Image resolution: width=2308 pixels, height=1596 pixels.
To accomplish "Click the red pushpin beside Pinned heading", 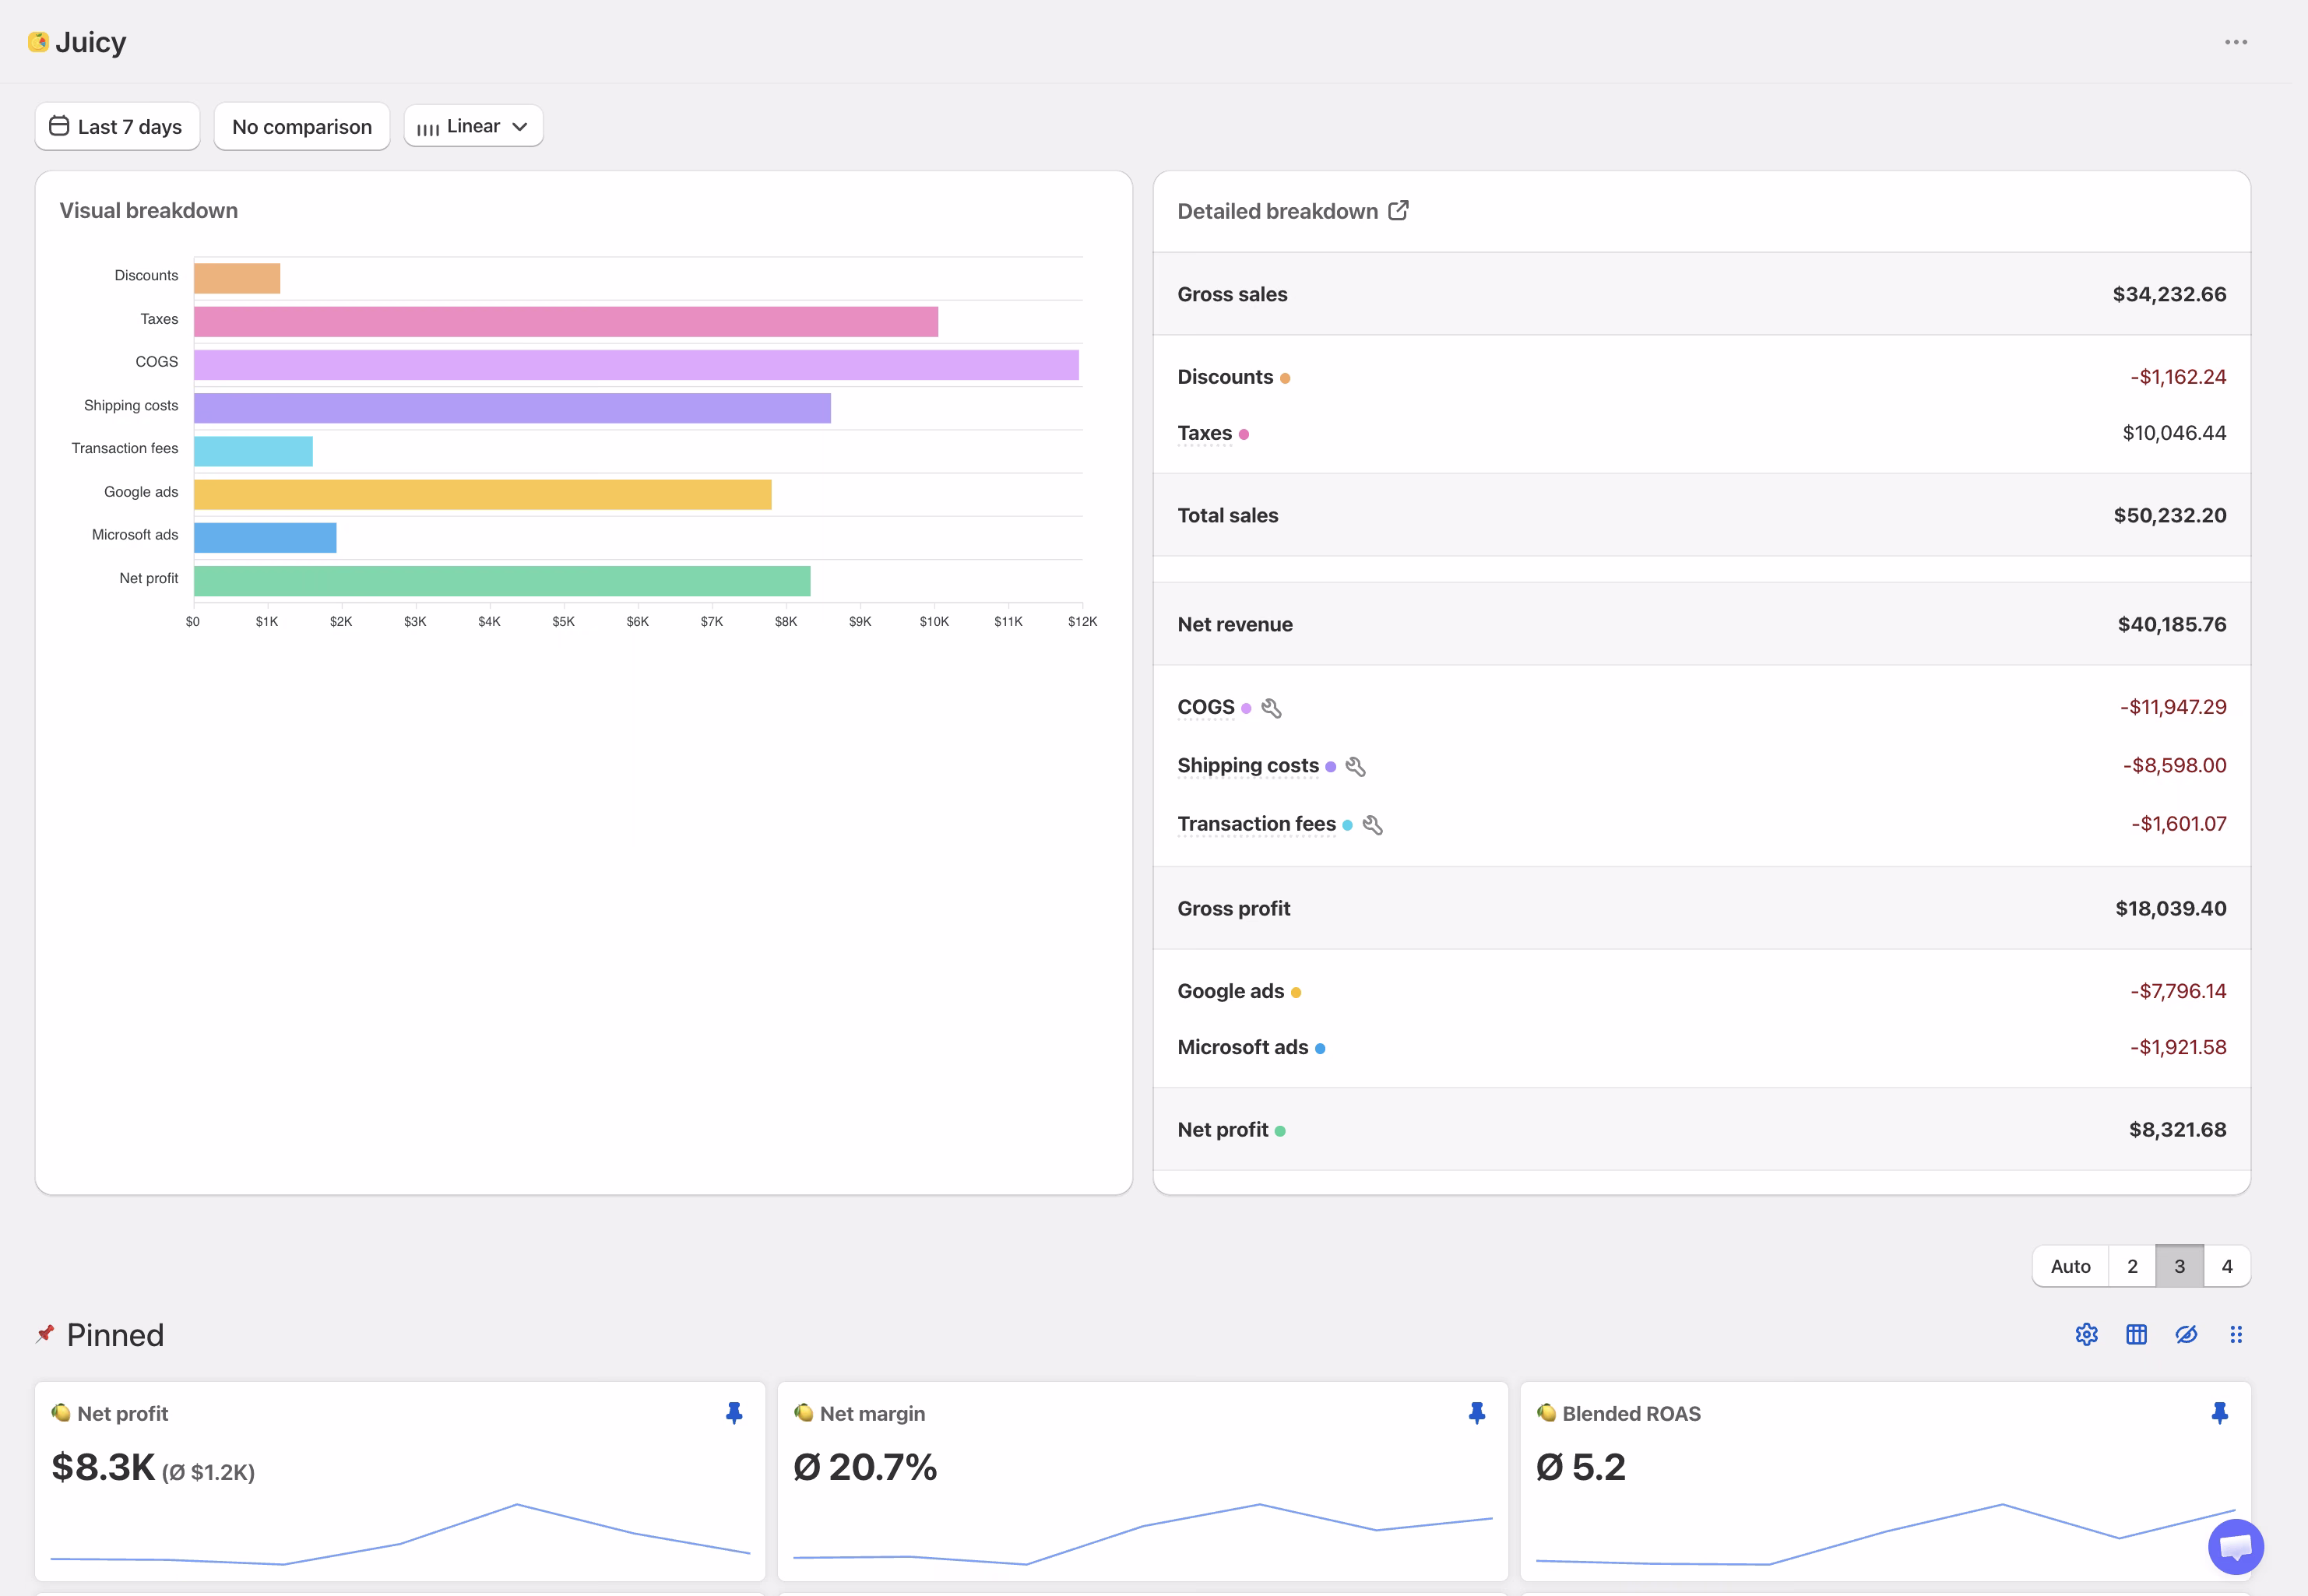I will [x=45, y=1334].
